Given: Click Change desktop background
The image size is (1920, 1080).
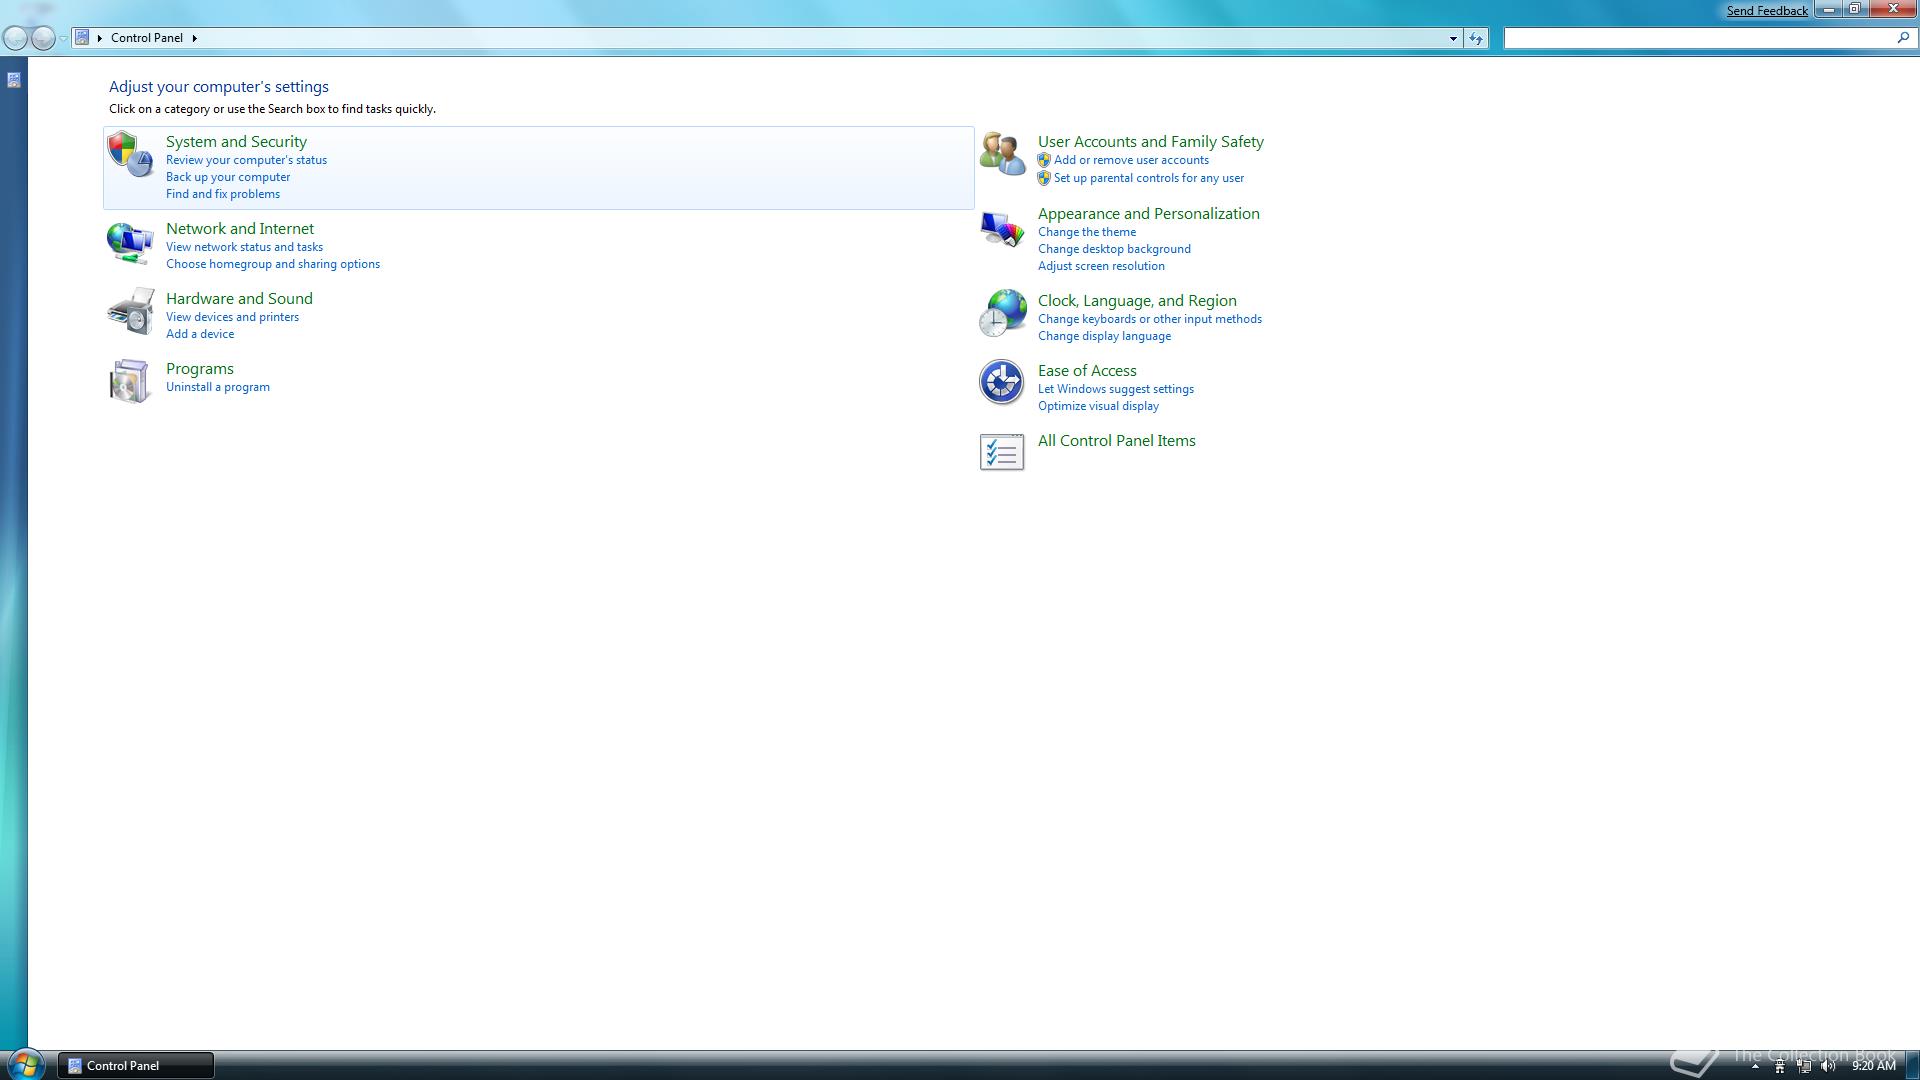Looking at the screenshot, I should click(1114, 249).
